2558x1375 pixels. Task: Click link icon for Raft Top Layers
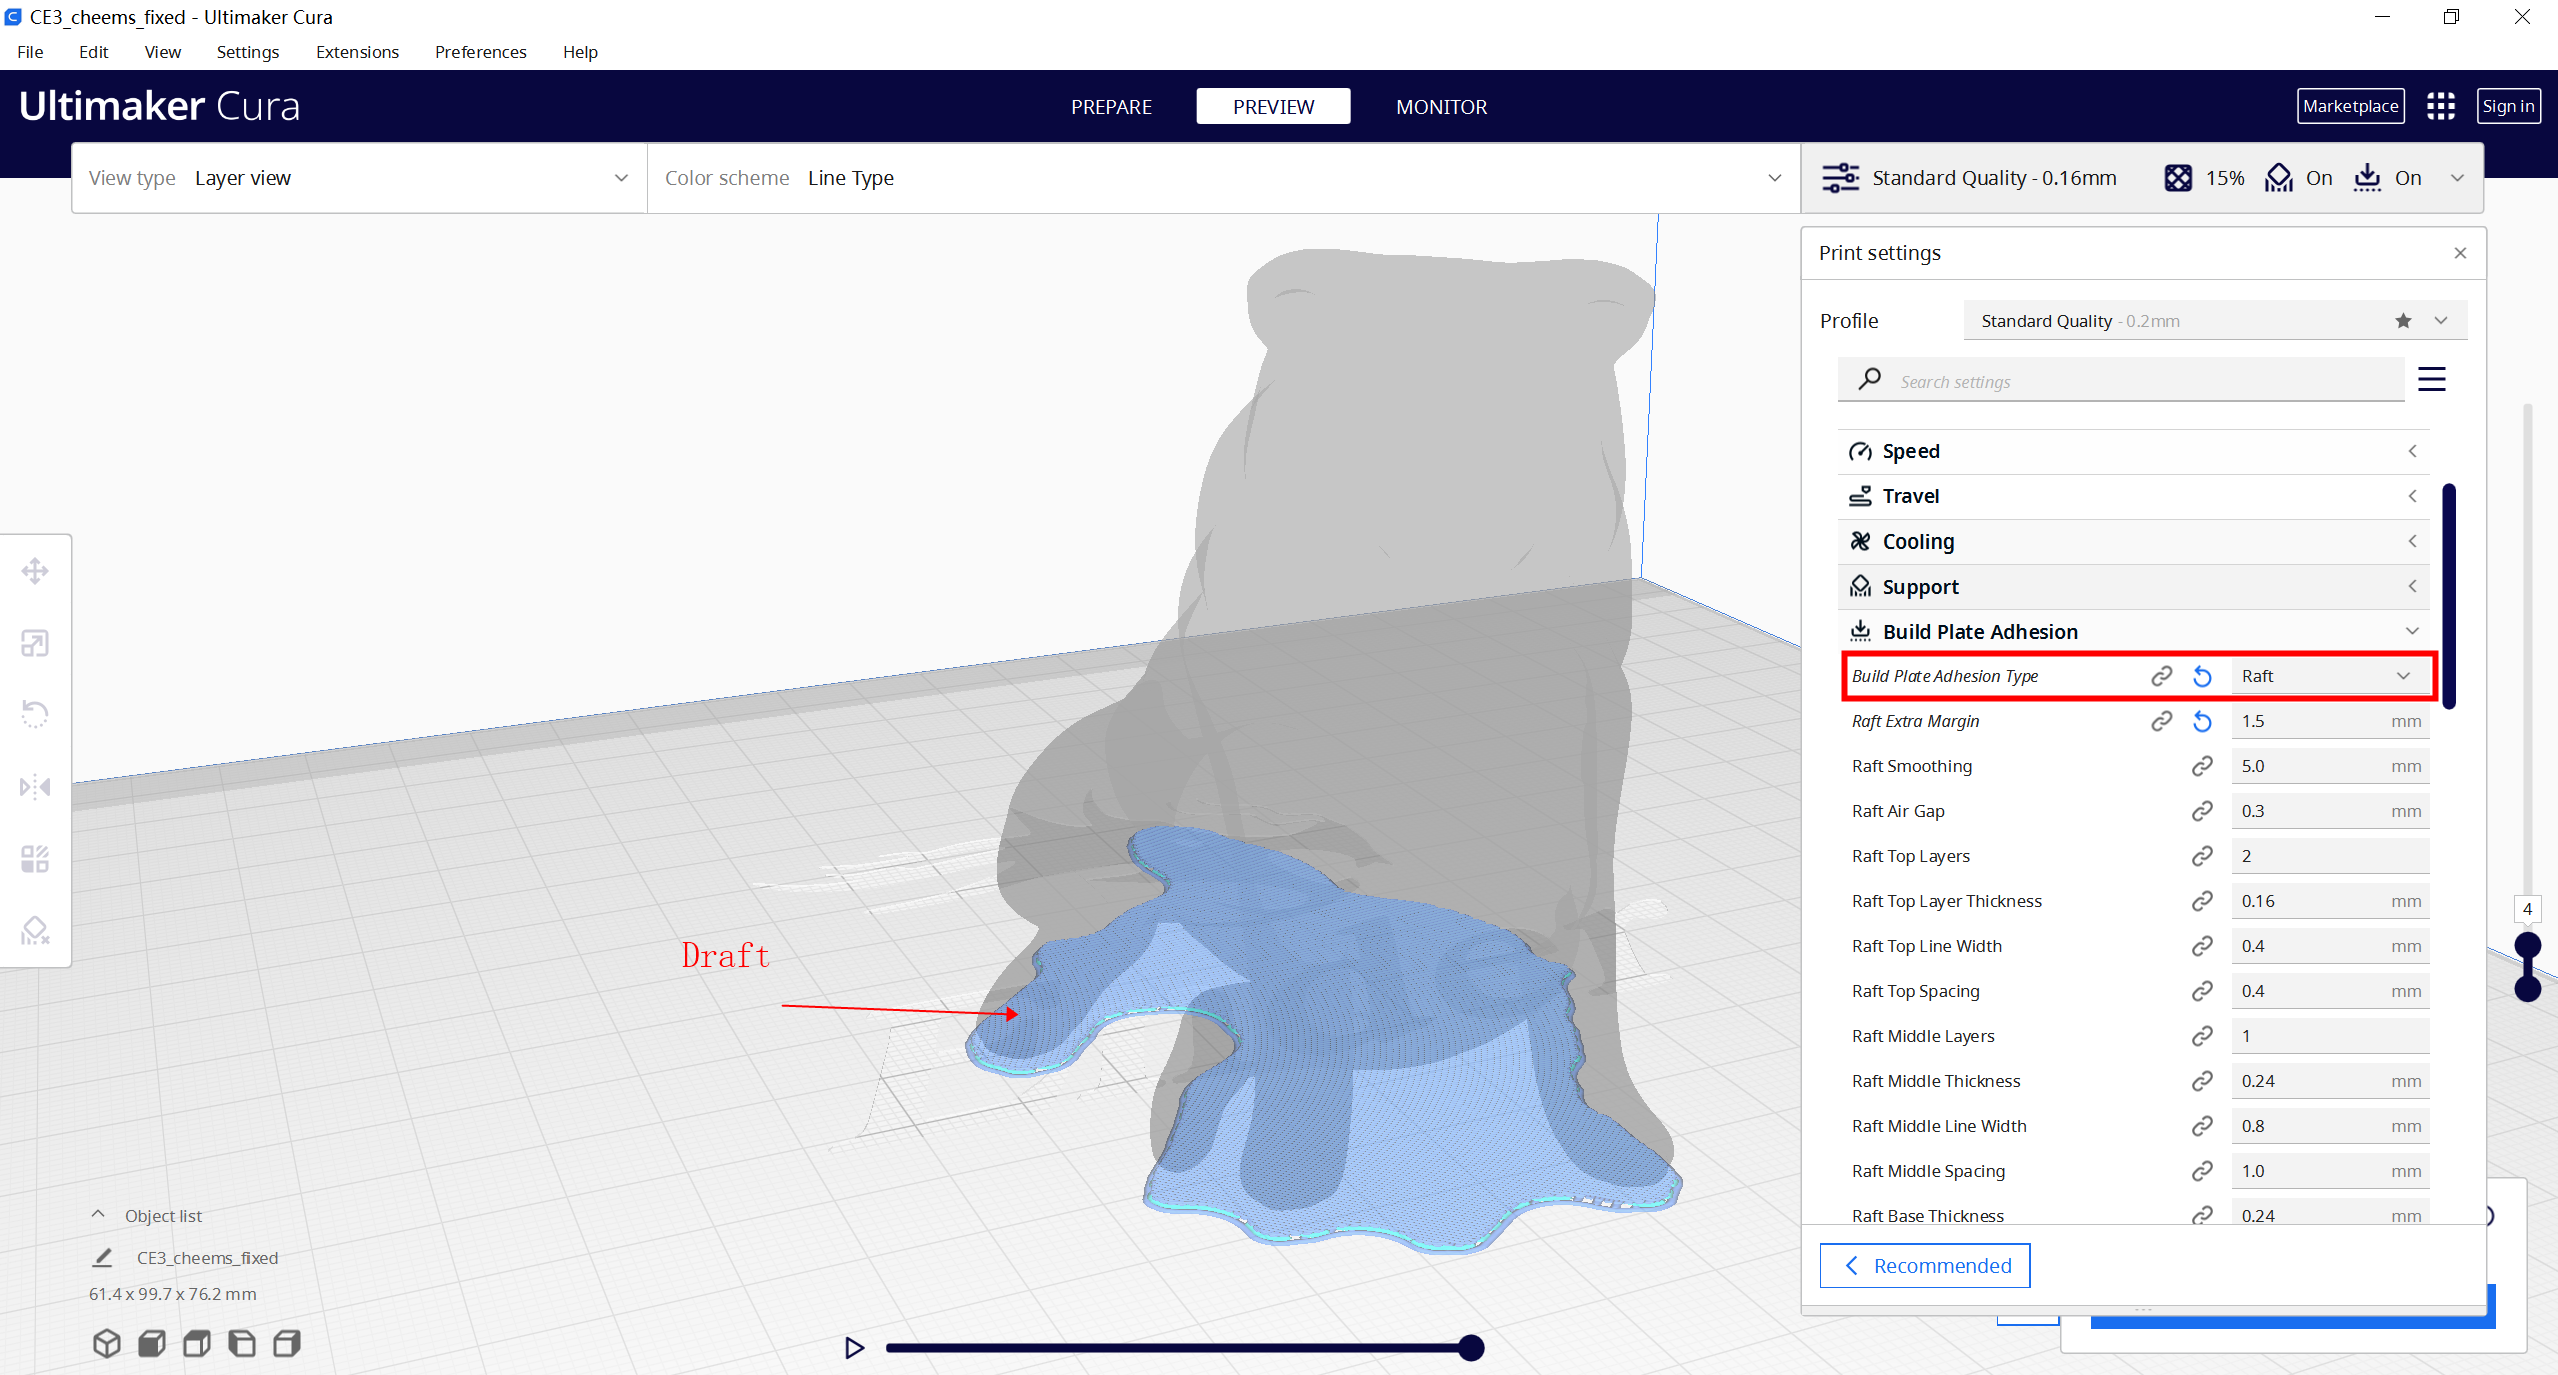(2202, 857)
